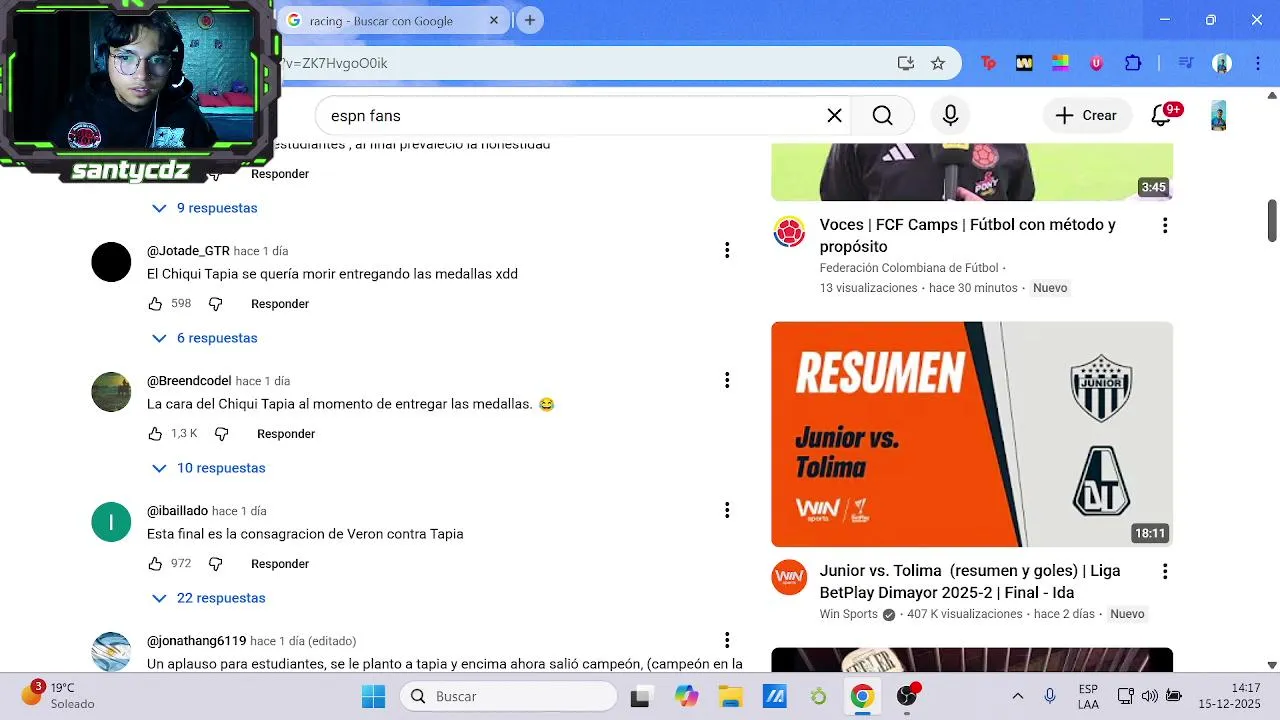The width and height of the screenshot is (1280, 720).
Task: Open 'Voces | FCF Camps' video title
Action: (967, 236)
